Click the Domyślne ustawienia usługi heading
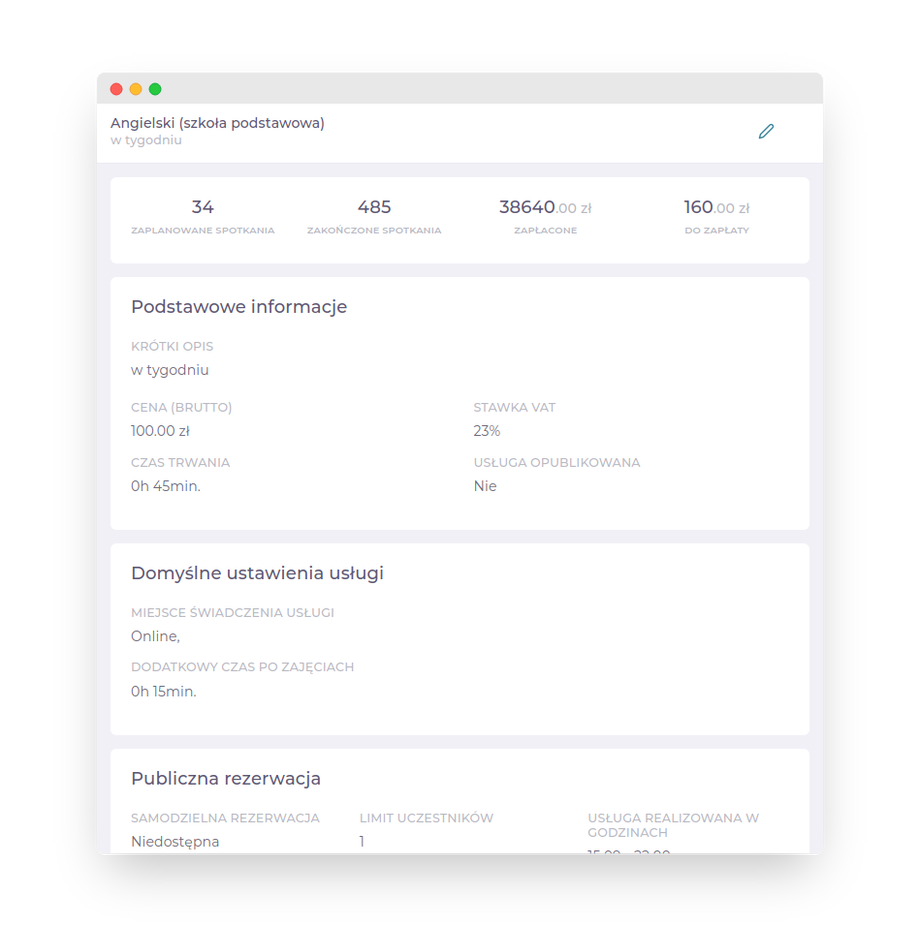 [257, 573]
